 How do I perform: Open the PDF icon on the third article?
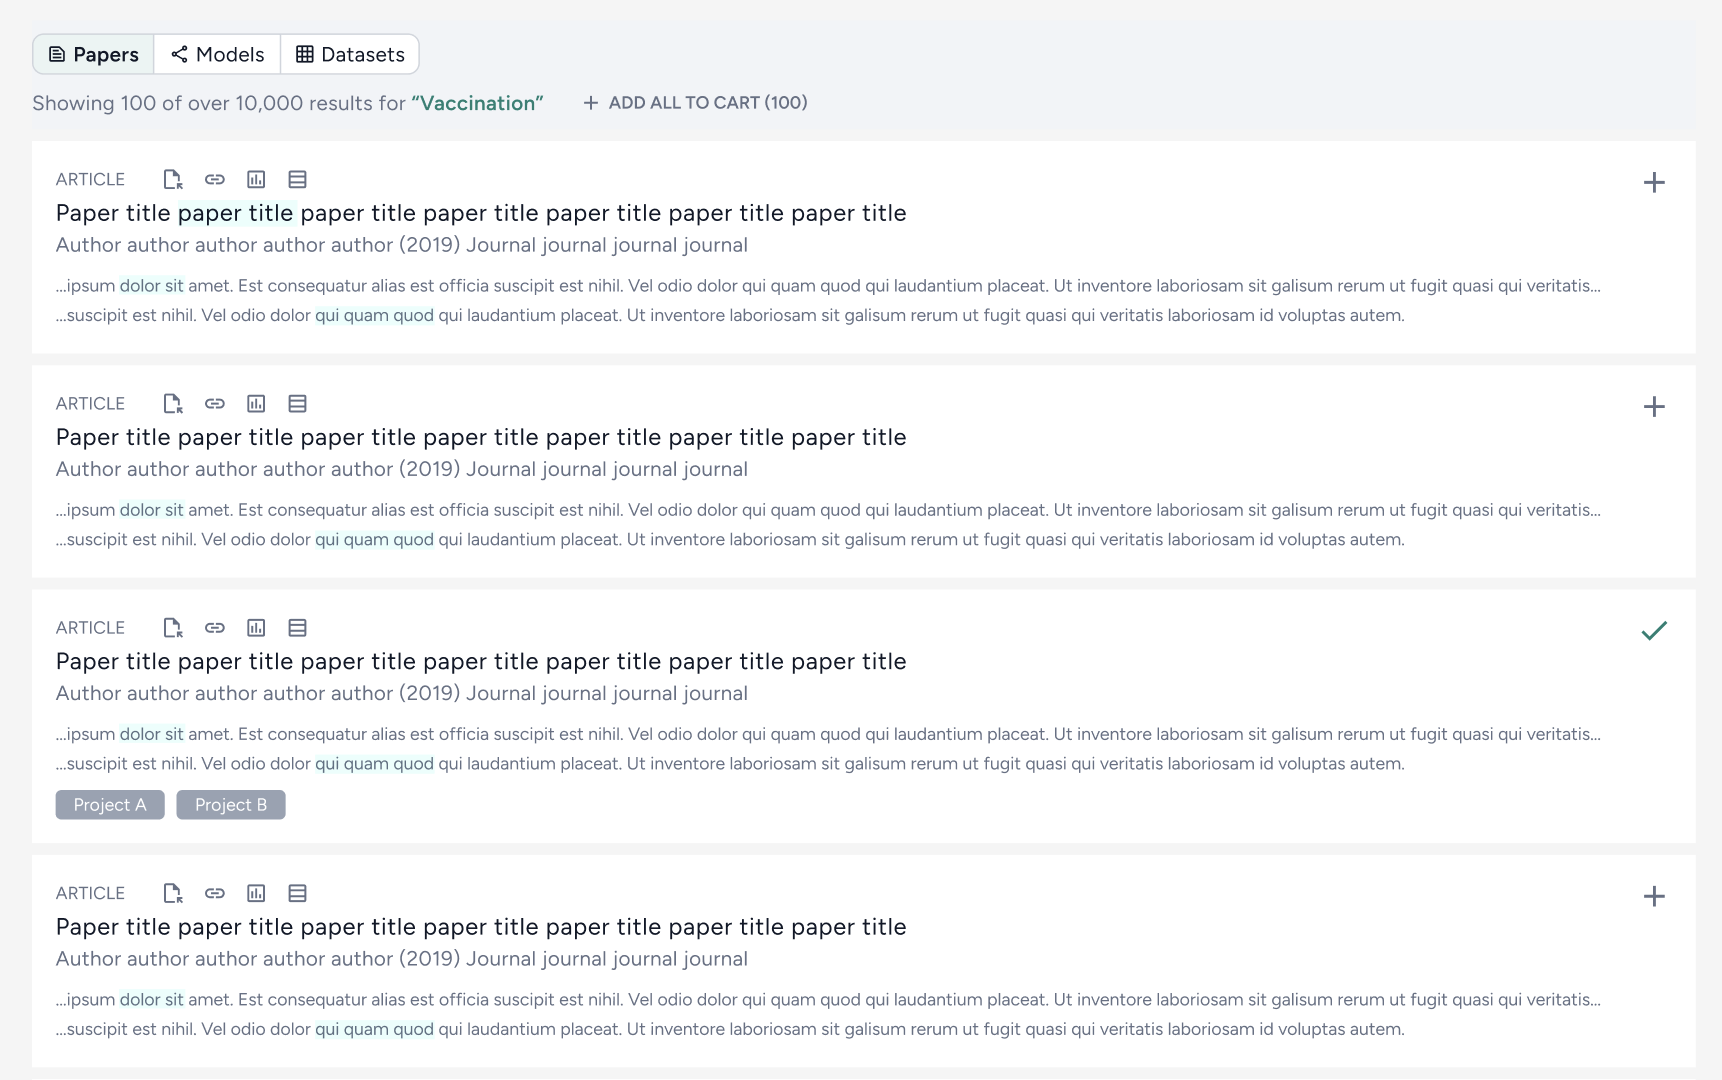172,627
